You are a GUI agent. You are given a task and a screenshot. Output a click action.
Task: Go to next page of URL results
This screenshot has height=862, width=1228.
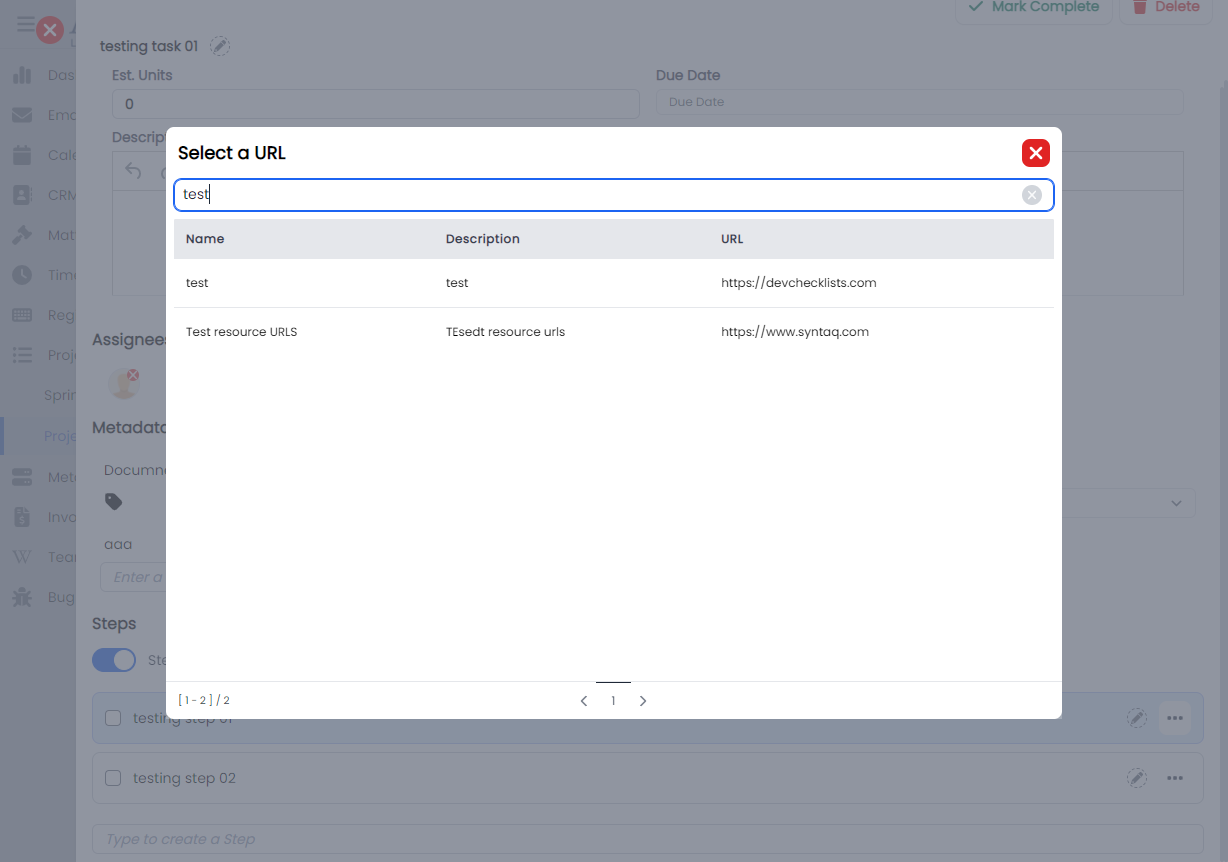pyautogui.click(x=643, y=701)
